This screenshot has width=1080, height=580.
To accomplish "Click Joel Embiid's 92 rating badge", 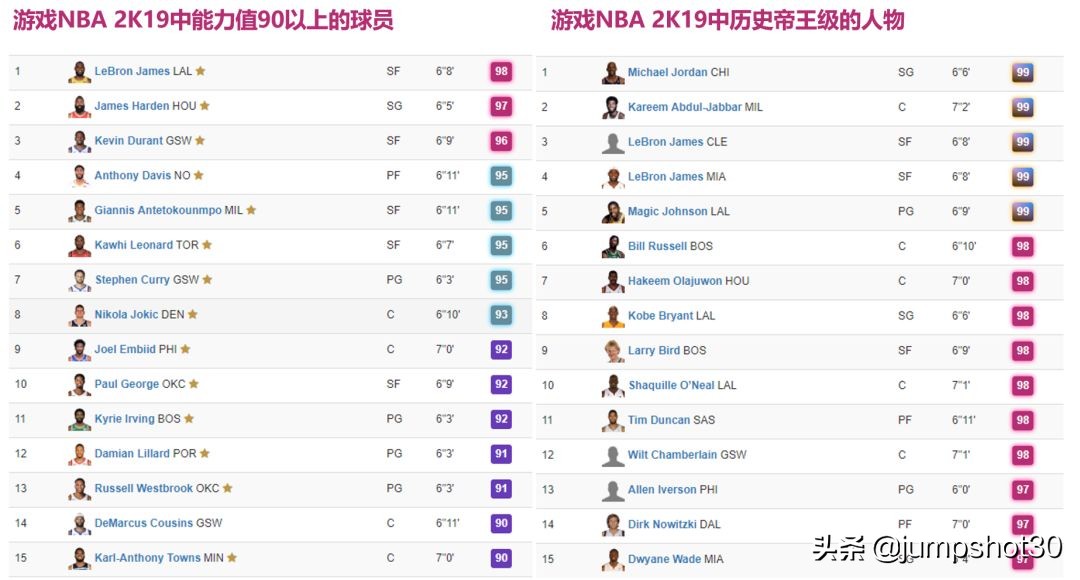I will point(501,350).
